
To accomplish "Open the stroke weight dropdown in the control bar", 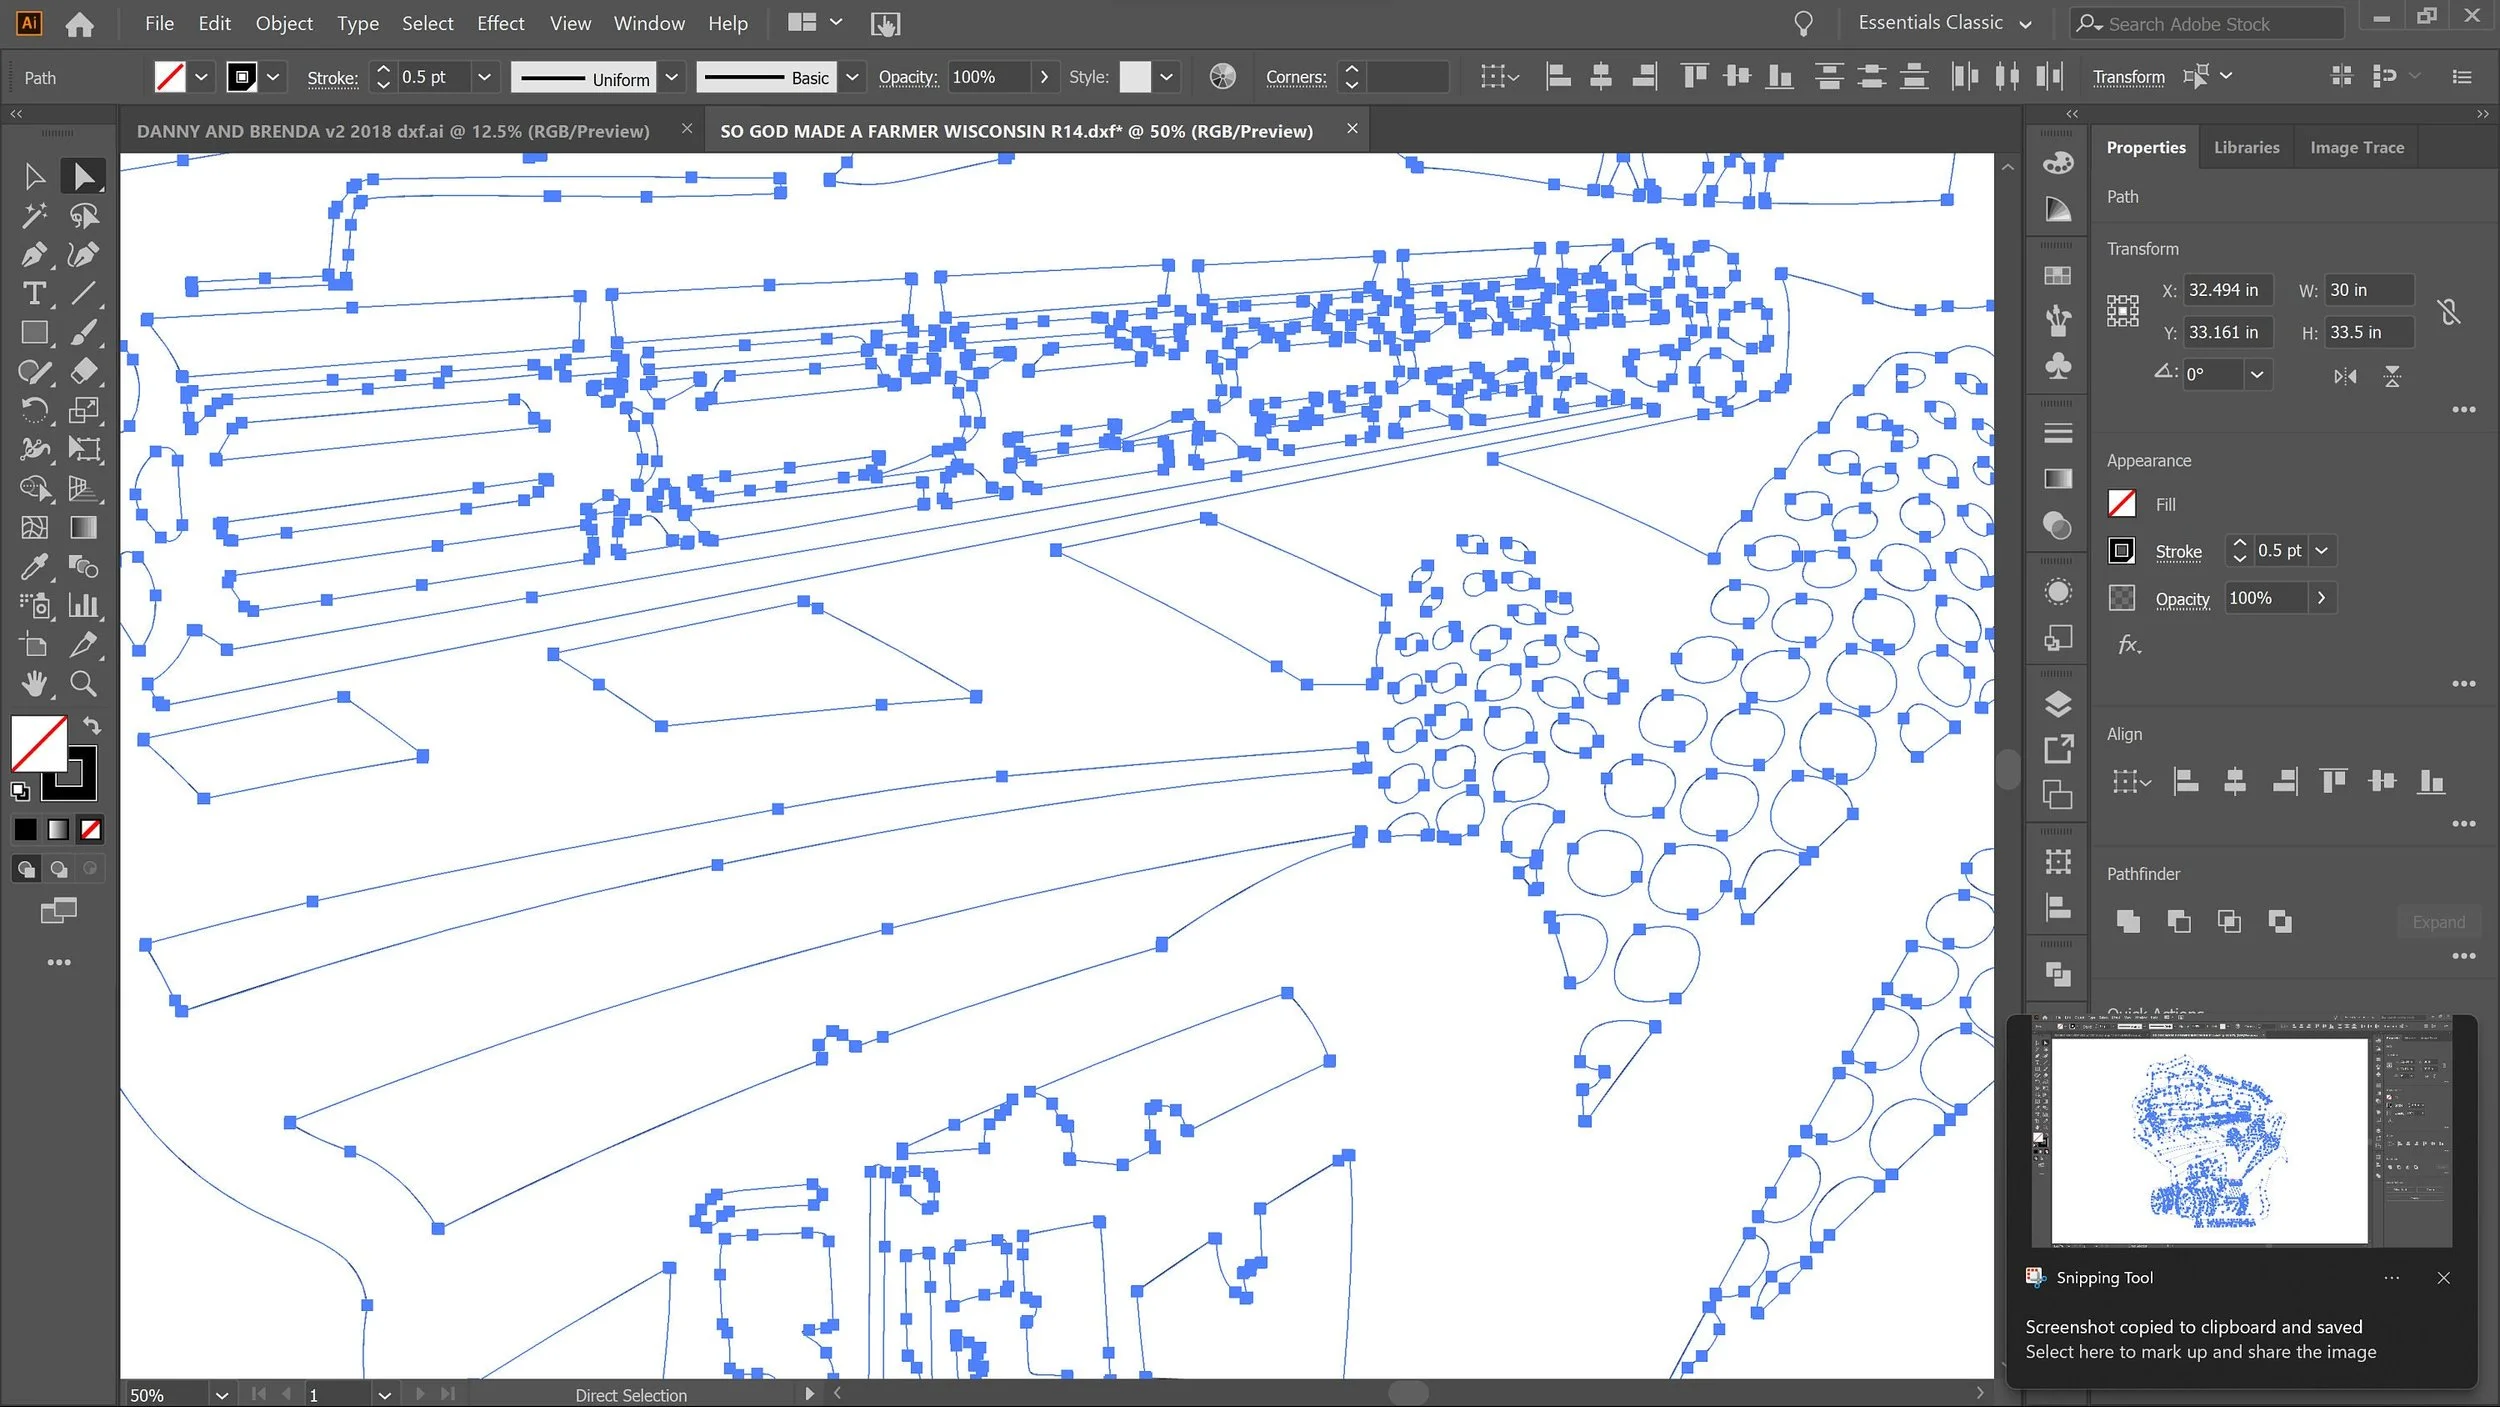I will coord(484,77).
